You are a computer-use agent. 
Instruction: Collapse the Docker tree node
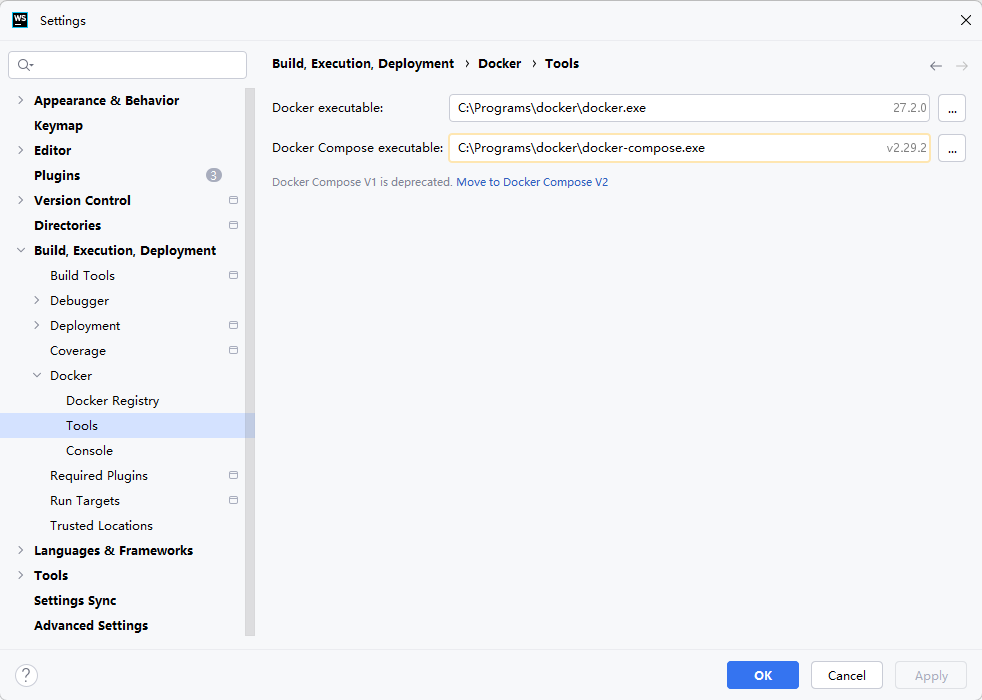(x=37, y=376)
